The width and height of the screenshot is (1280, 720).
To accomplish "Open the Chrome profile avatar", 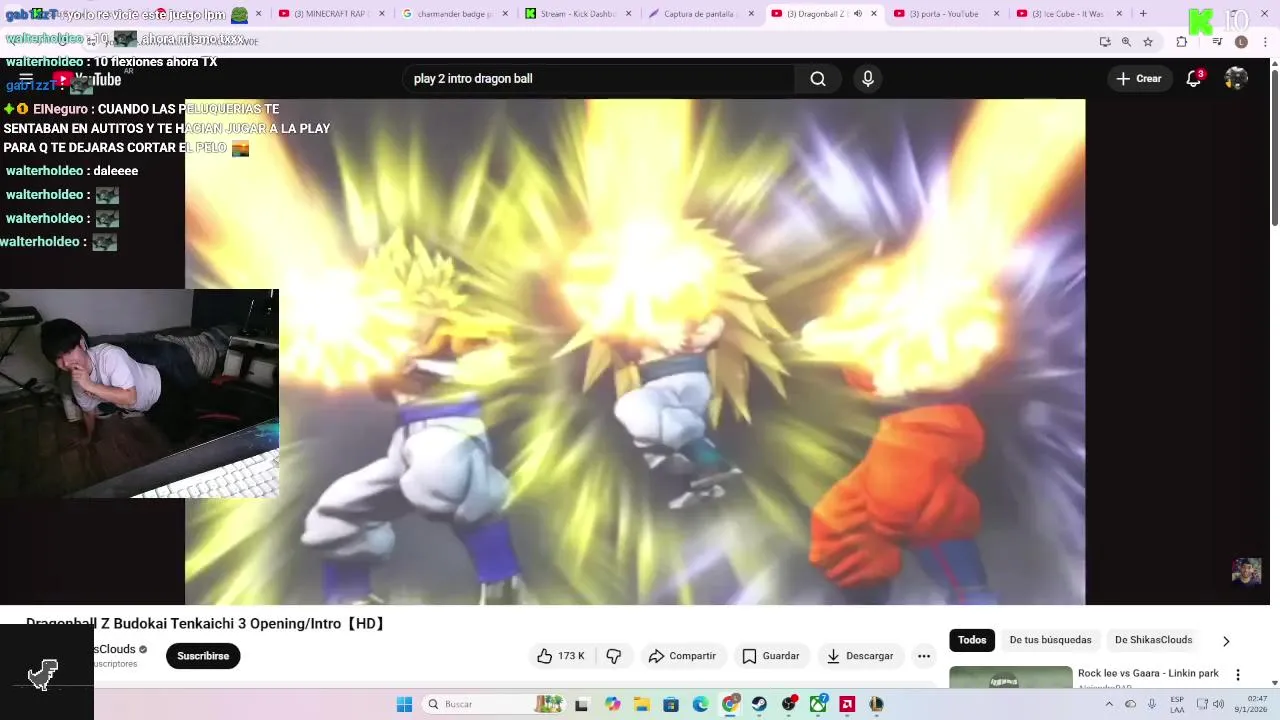I will [1241, 42].
